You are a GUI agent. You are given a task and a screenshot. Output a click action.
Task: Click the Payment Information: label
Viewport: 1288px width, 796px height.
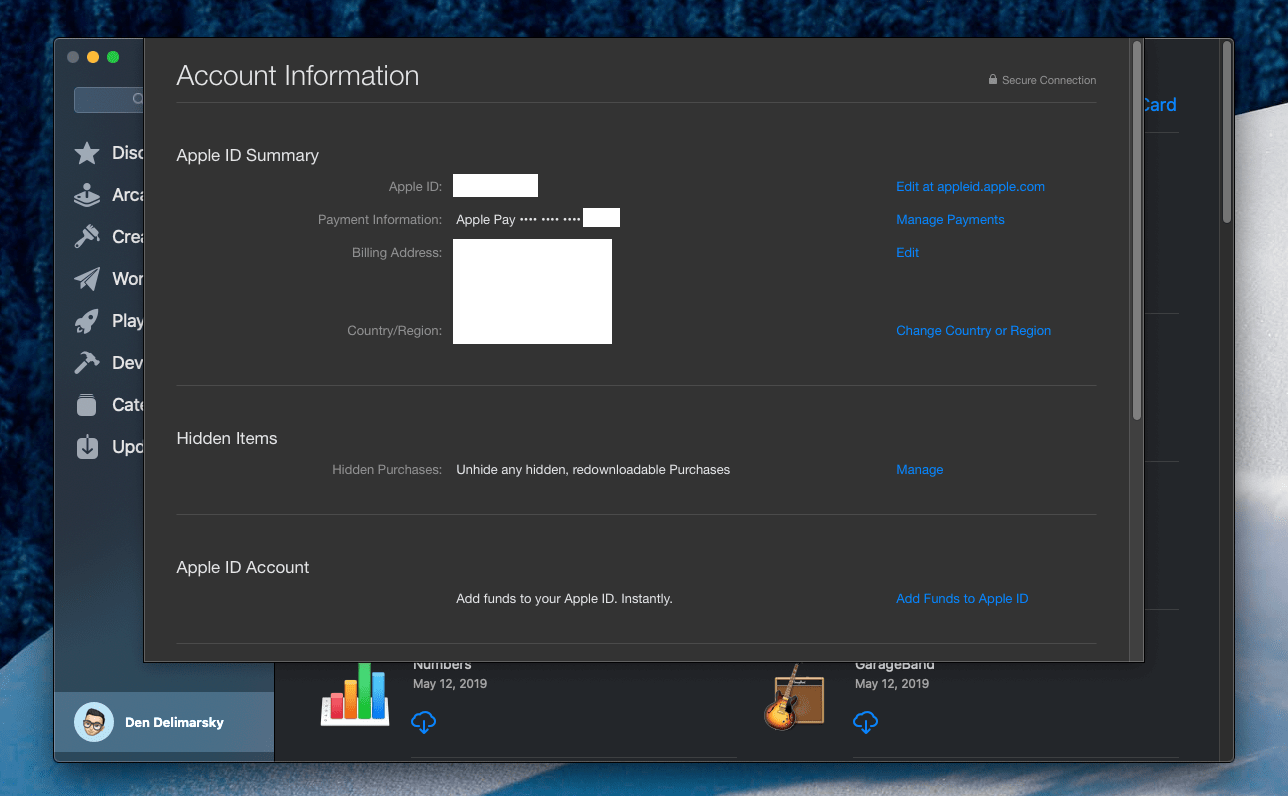tap(380, 219)
